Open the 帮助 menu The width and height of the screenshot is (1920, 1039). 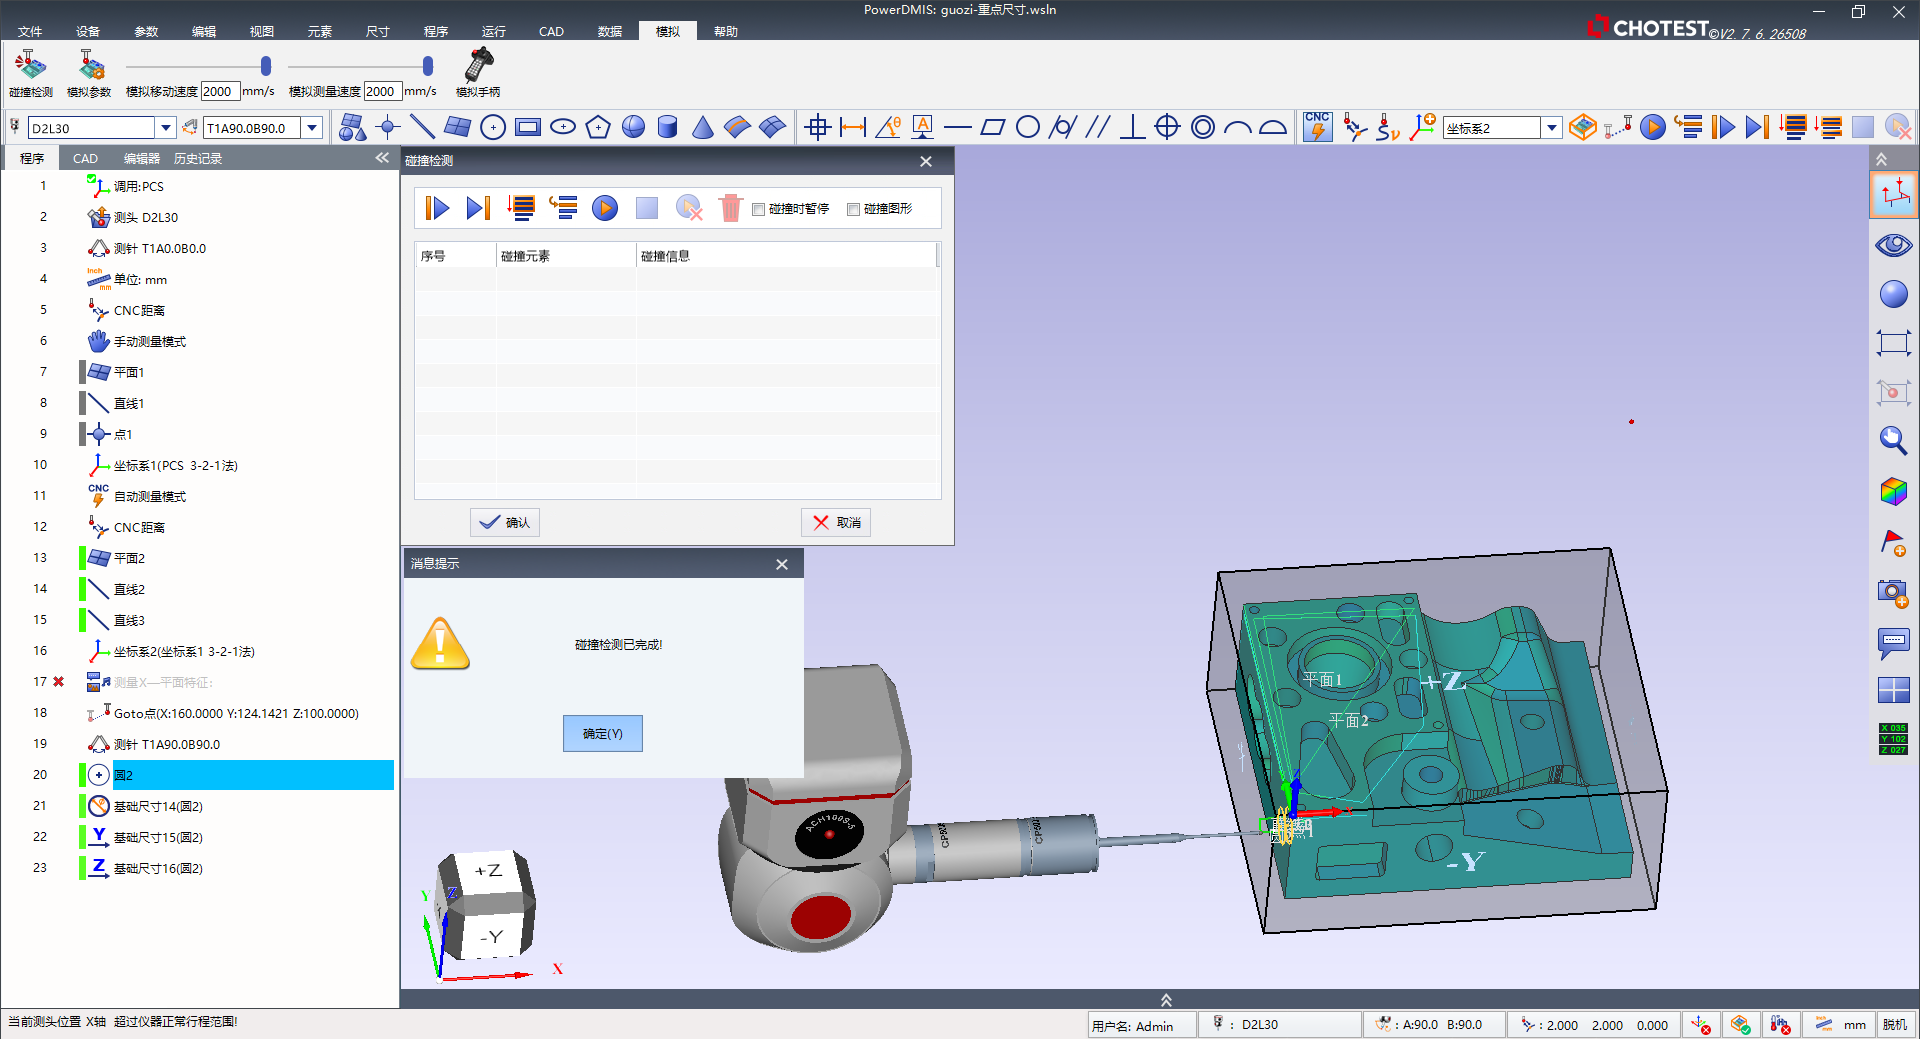tap(726, 32)
